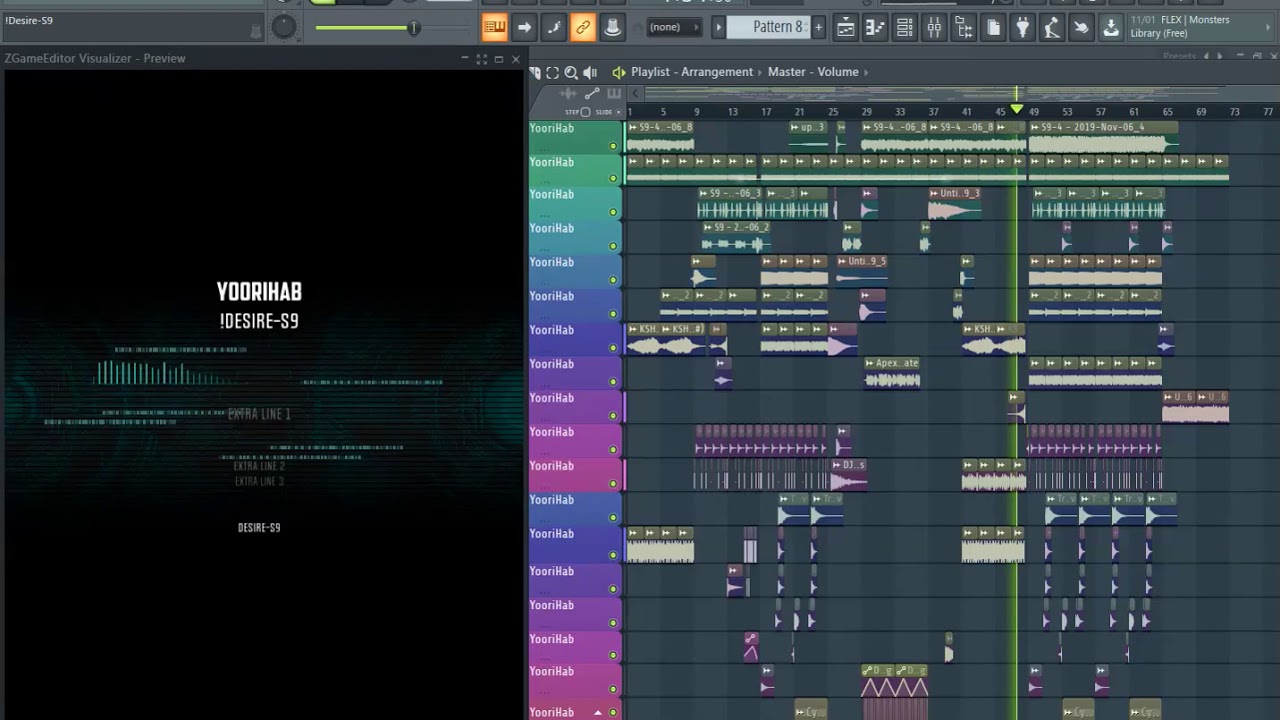Click the tempo tapper figure icon
Screen dimensions: 1280x720
(1051, 28)
